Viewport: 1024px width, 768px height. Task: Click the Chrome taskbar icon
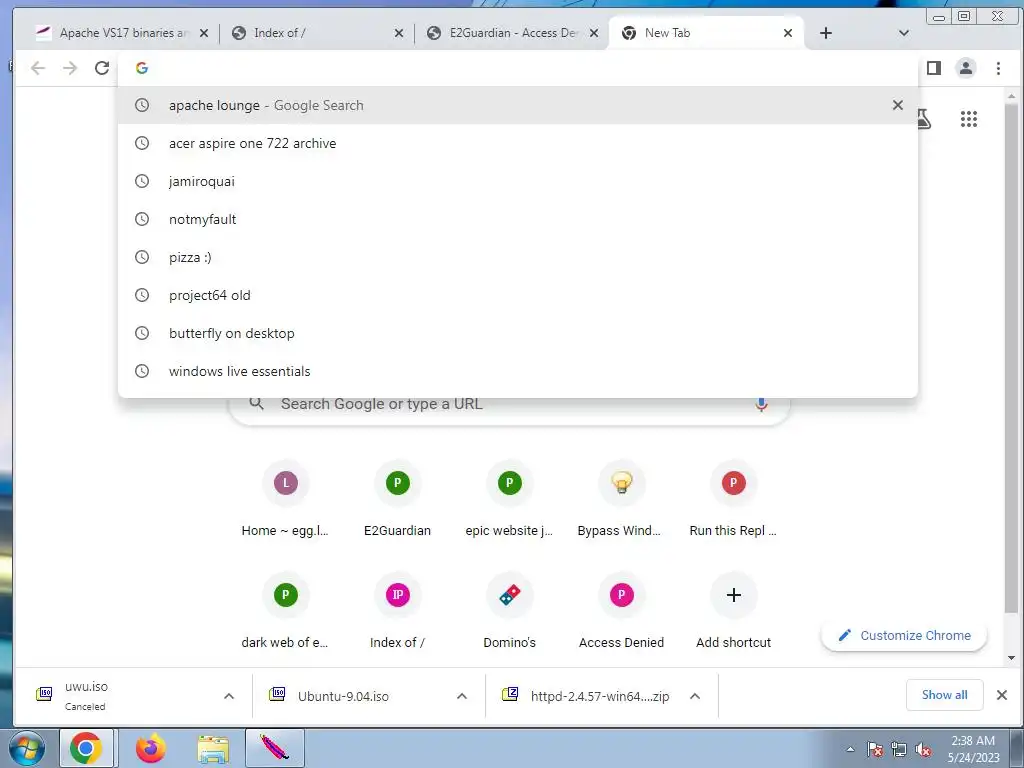click(x=86, y=748)
